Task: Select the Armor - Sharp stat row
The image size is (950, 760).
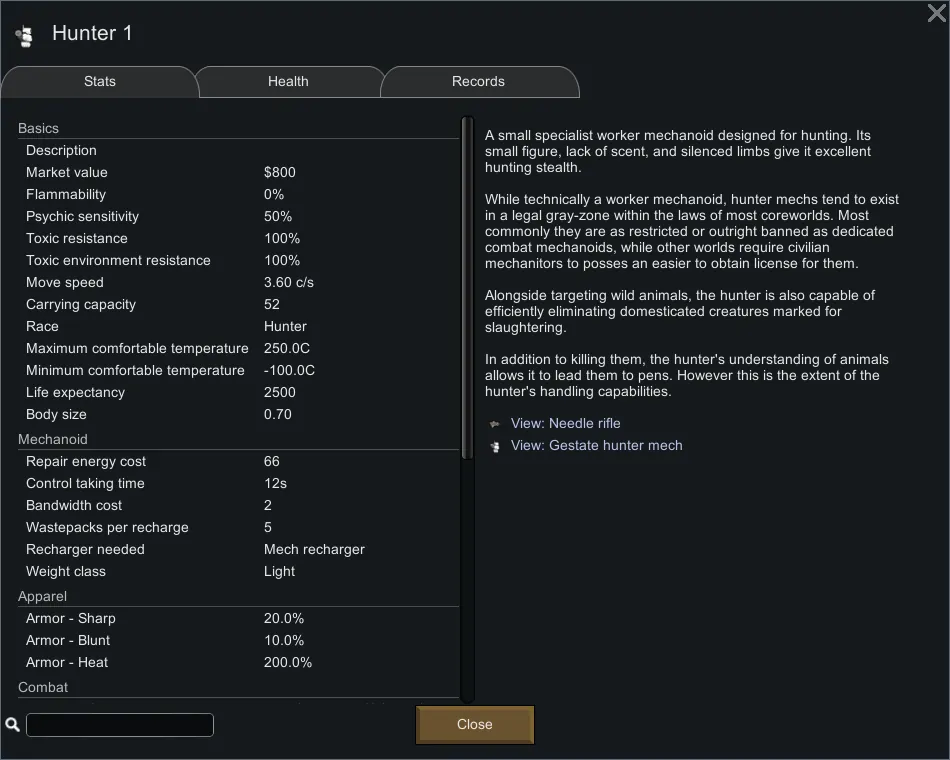Action: (240, 619)
